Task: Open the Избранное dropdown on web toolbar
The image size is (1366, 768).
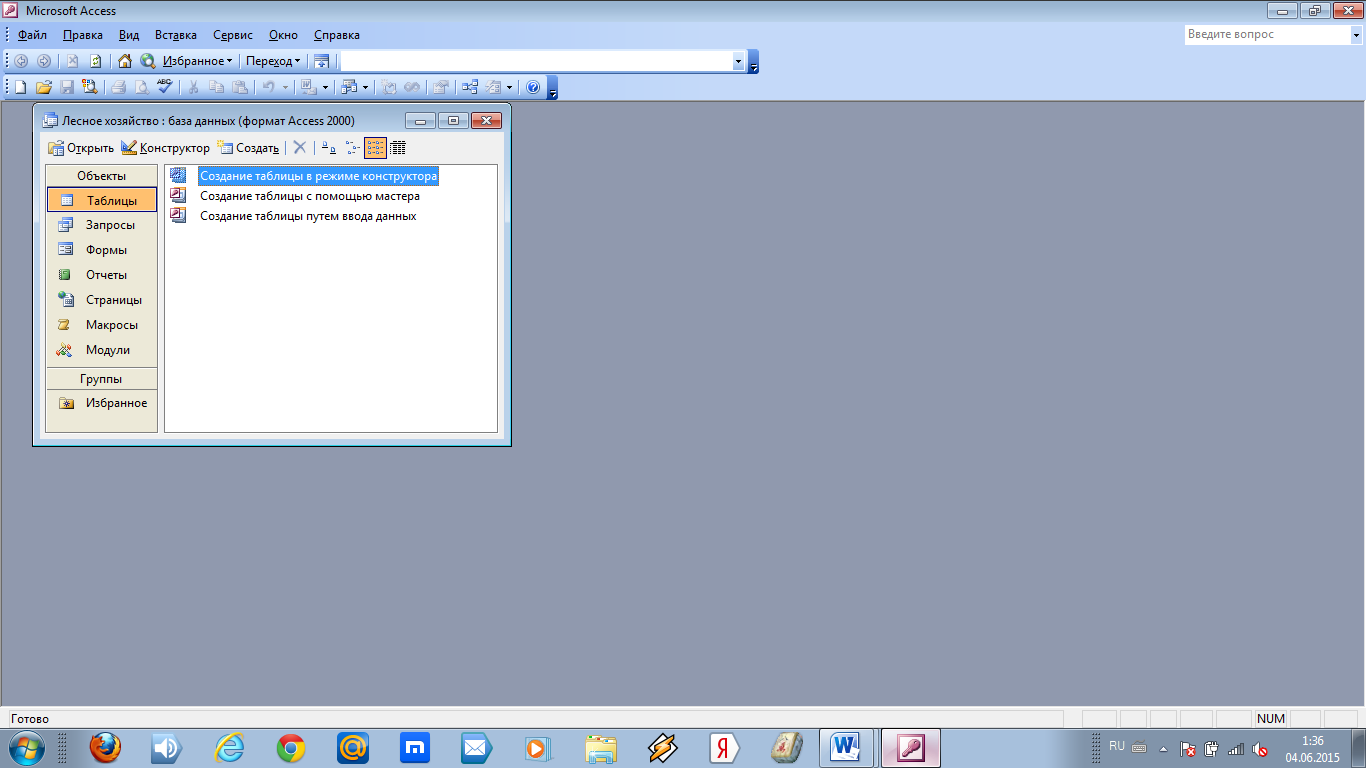Action: pyautogui.click(x=197, y=61)
